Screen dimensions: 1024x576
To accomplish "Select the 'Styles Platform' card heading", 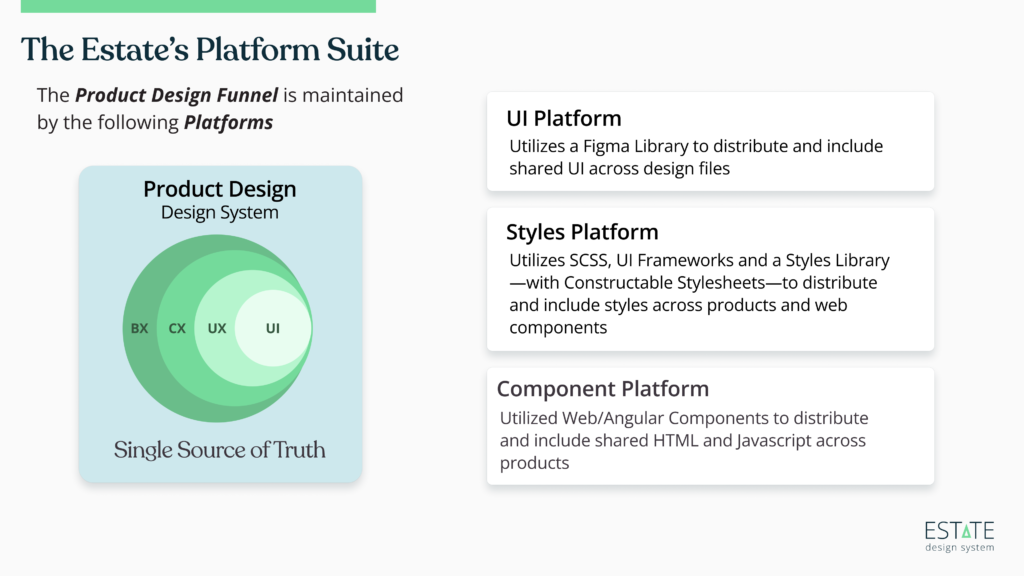I will (582, 232).
